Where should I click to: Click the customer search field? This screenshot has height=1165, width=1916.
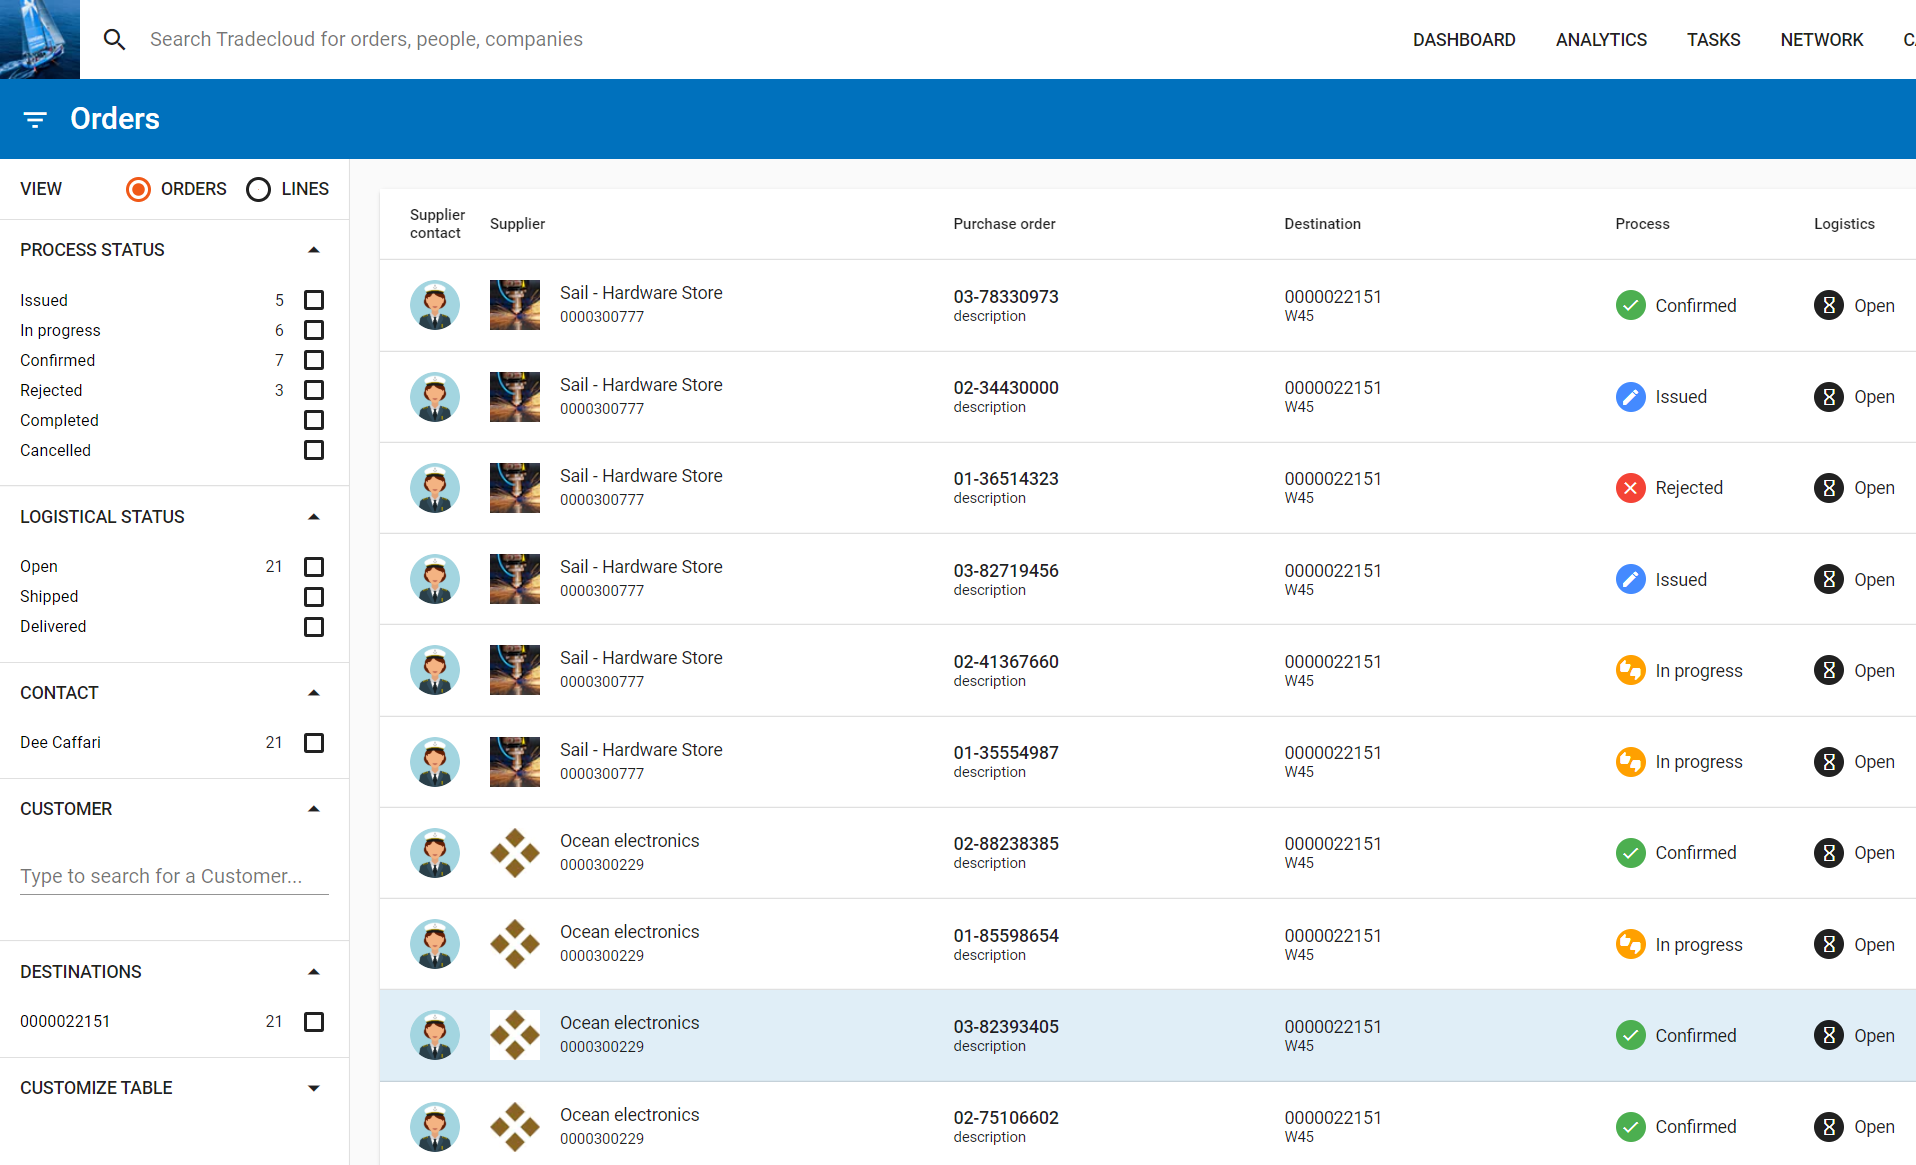(174, 876)
